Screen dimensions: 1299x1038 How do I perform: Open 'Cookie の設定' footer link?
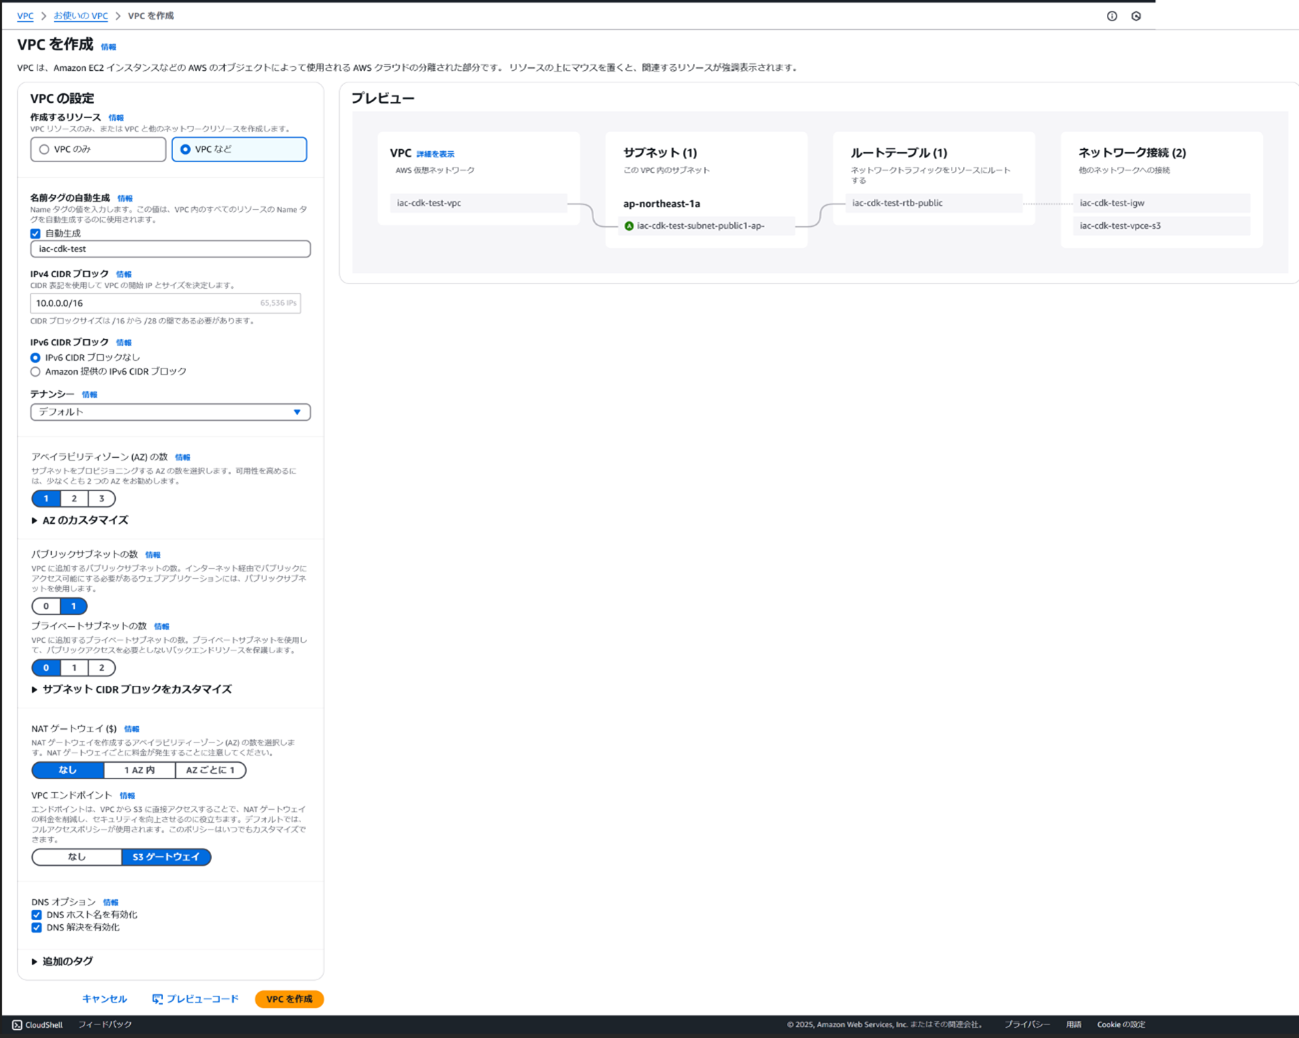coord(1121,1025)
